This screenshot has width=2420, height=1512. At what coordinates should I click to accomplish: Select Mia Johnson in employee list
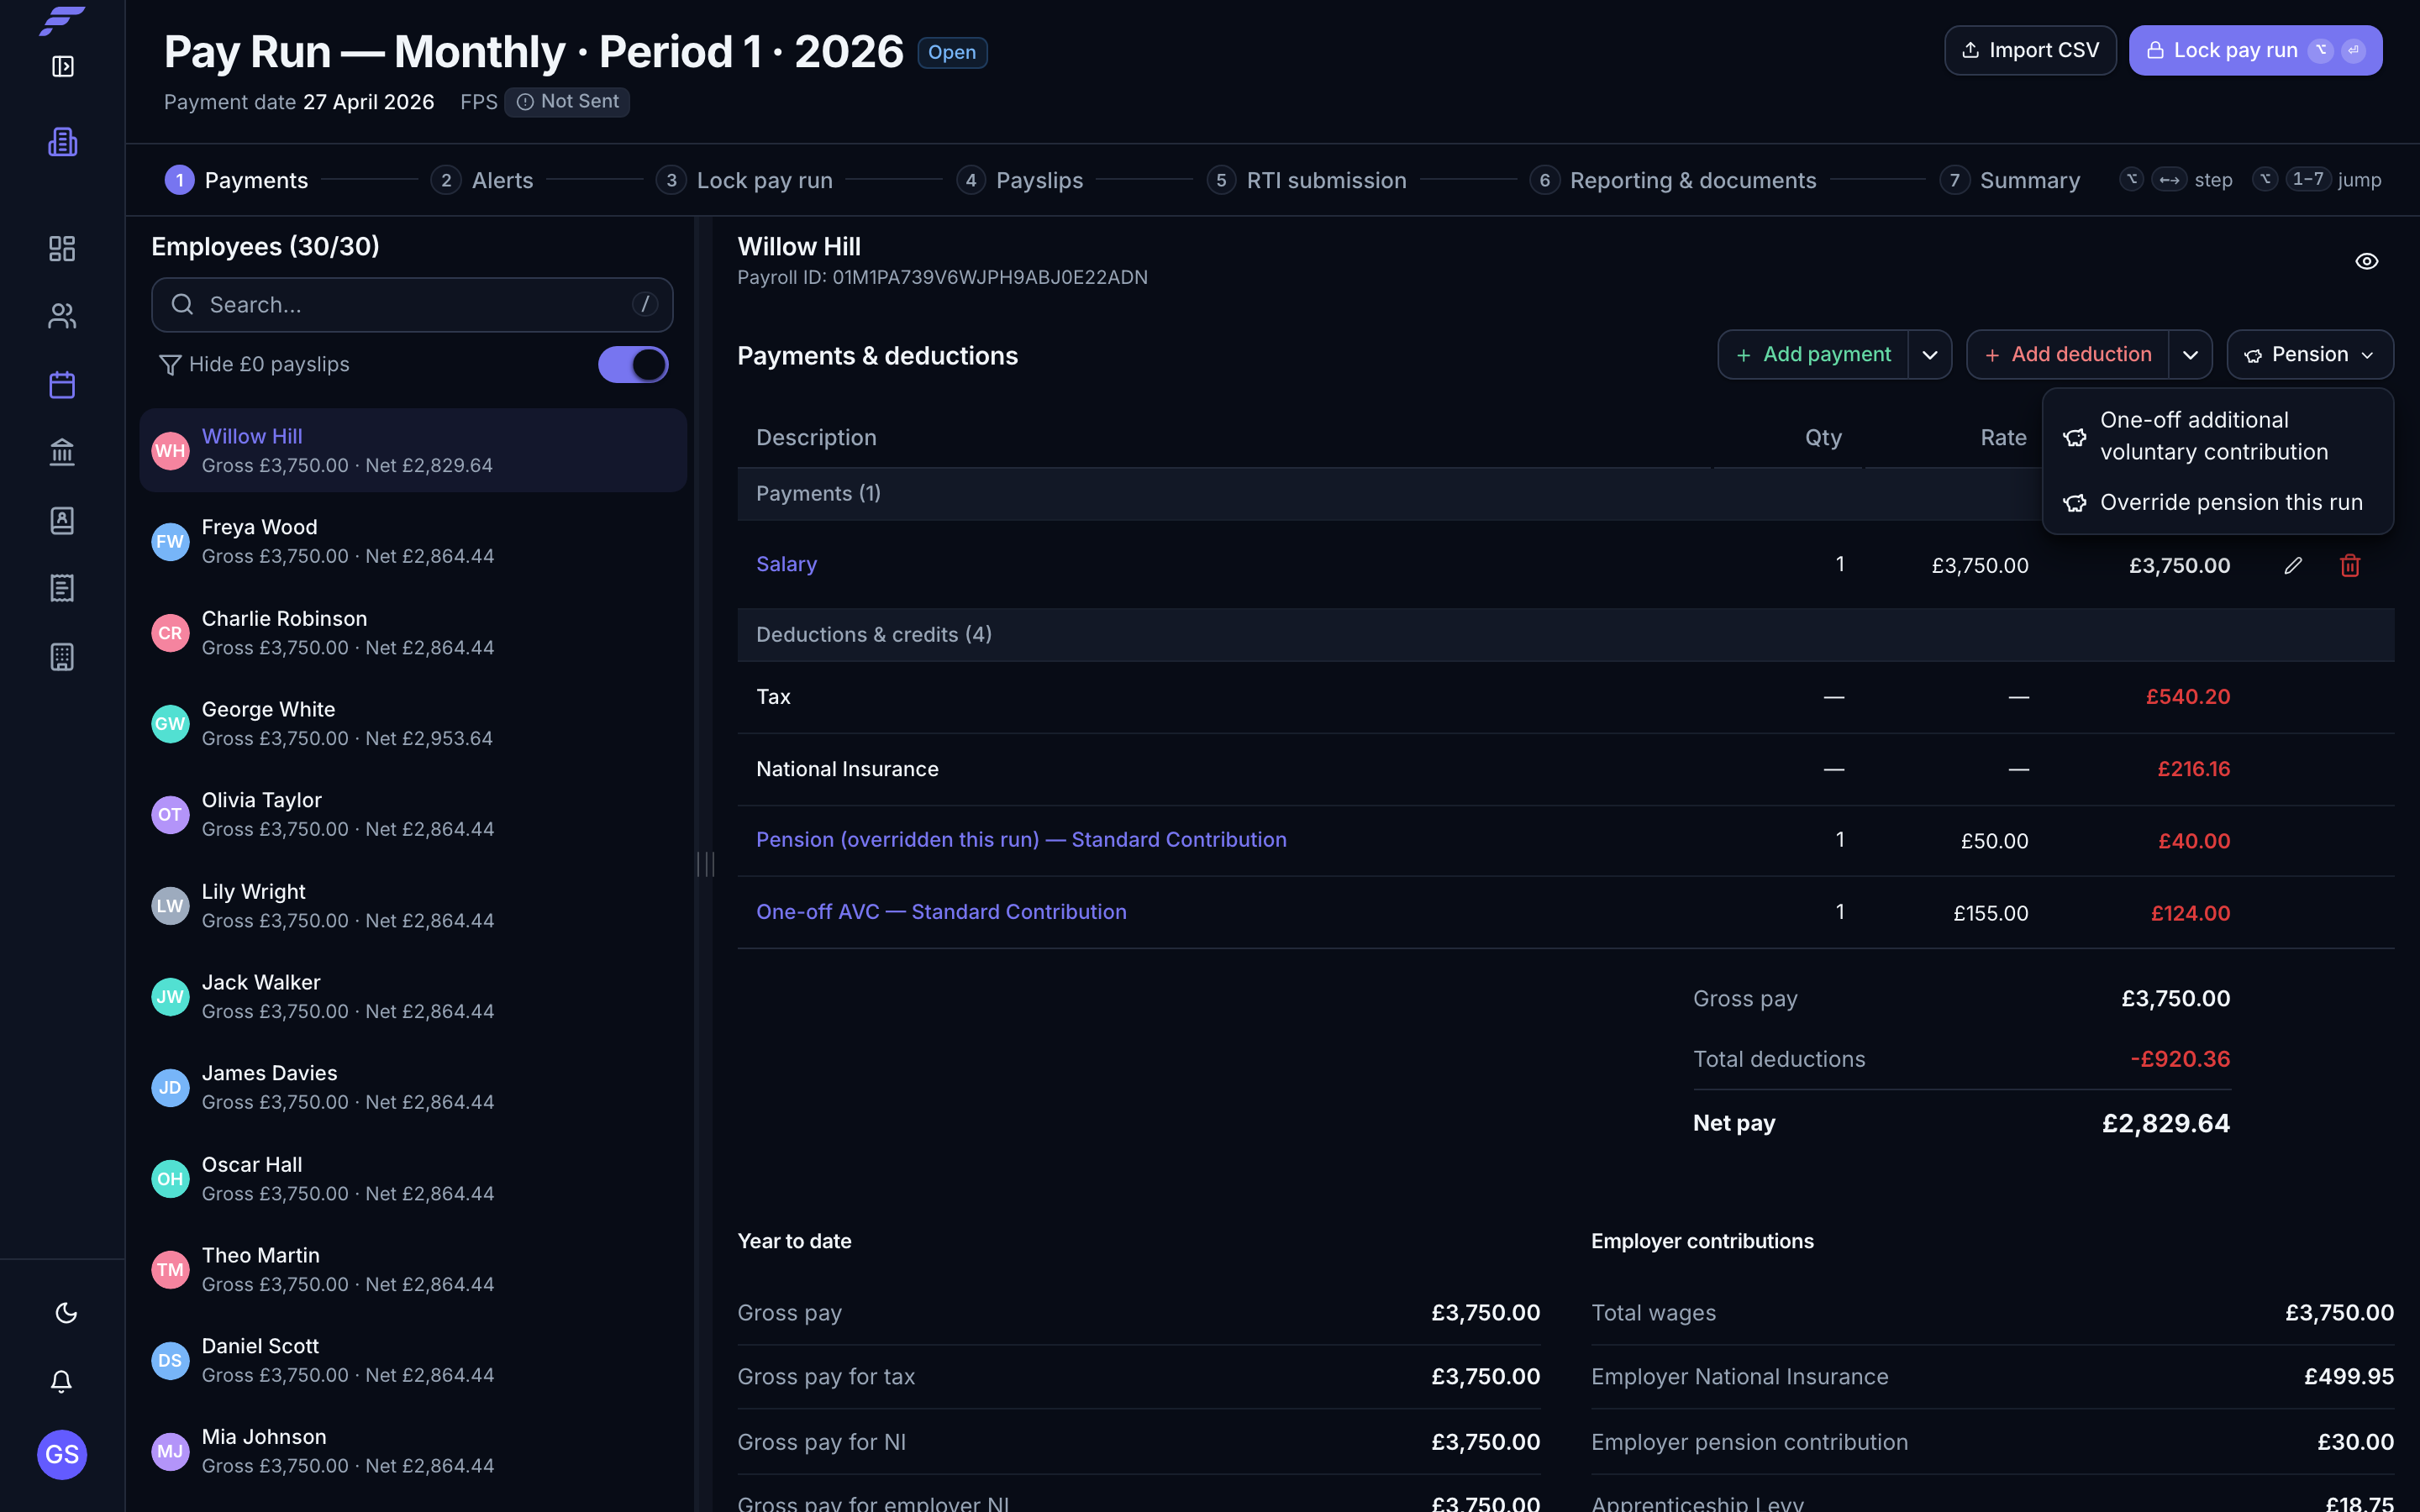[x=413, y=1452]
